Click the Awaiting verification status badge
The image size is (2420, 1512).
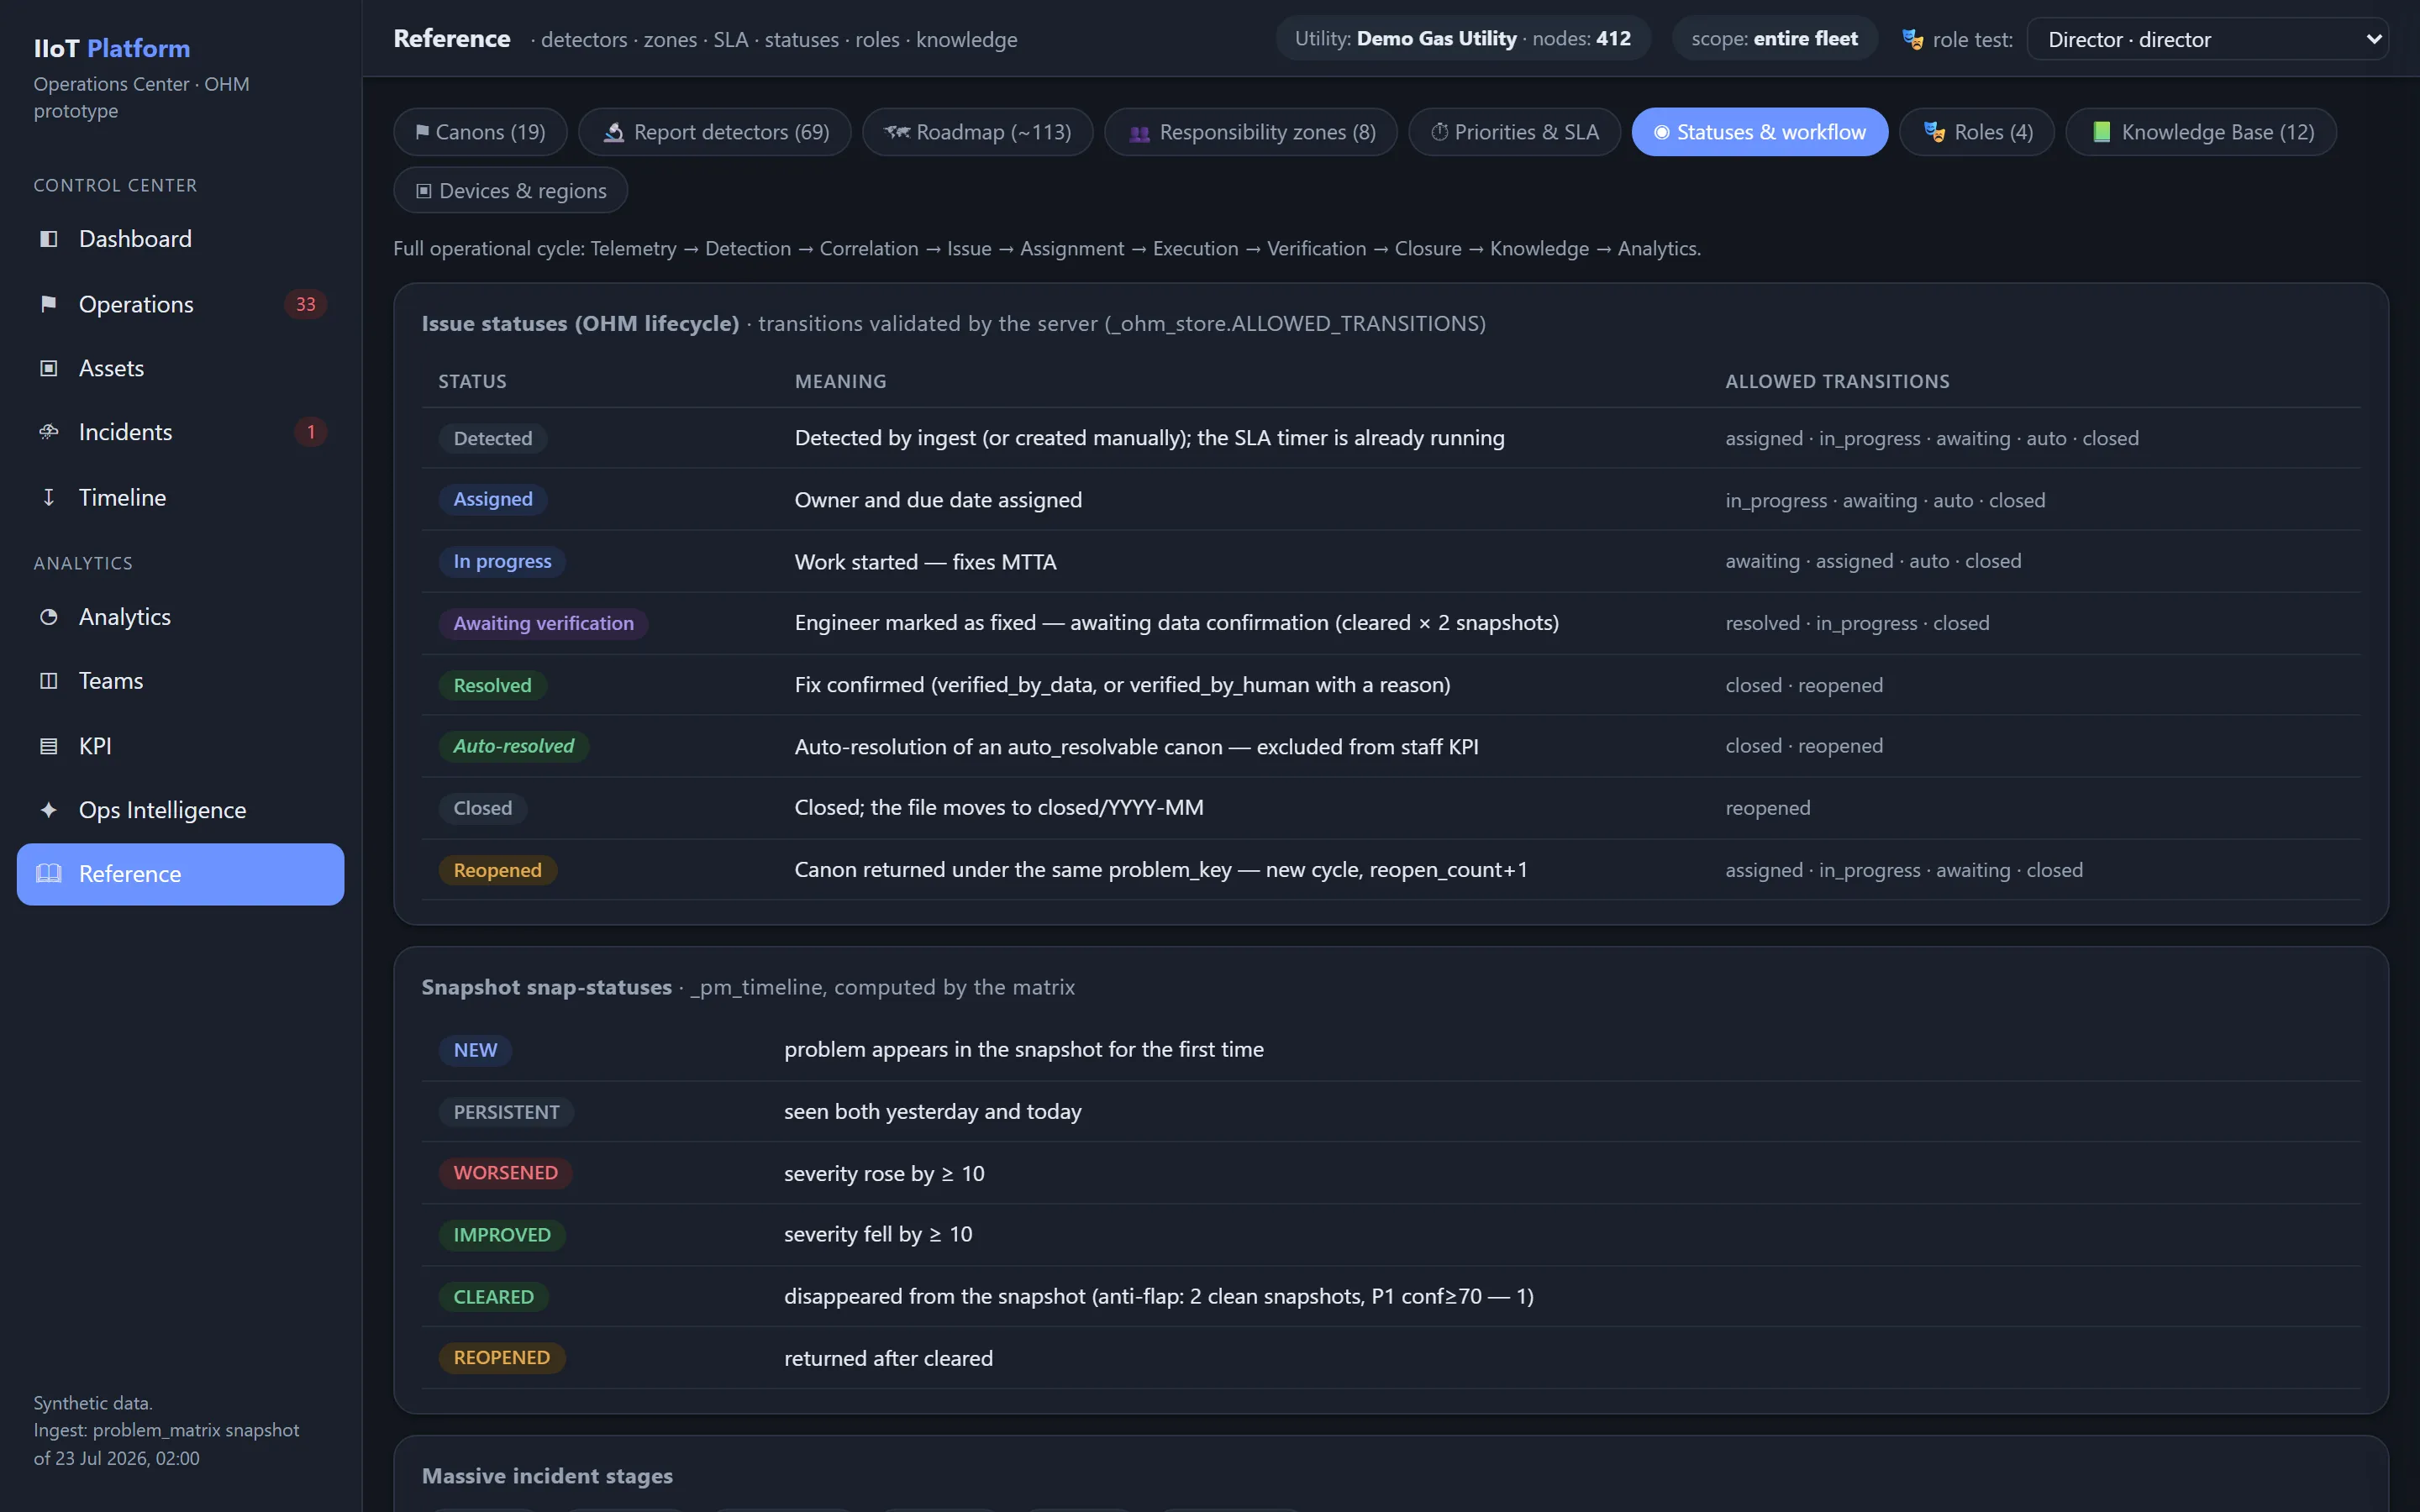click(544, 623)
